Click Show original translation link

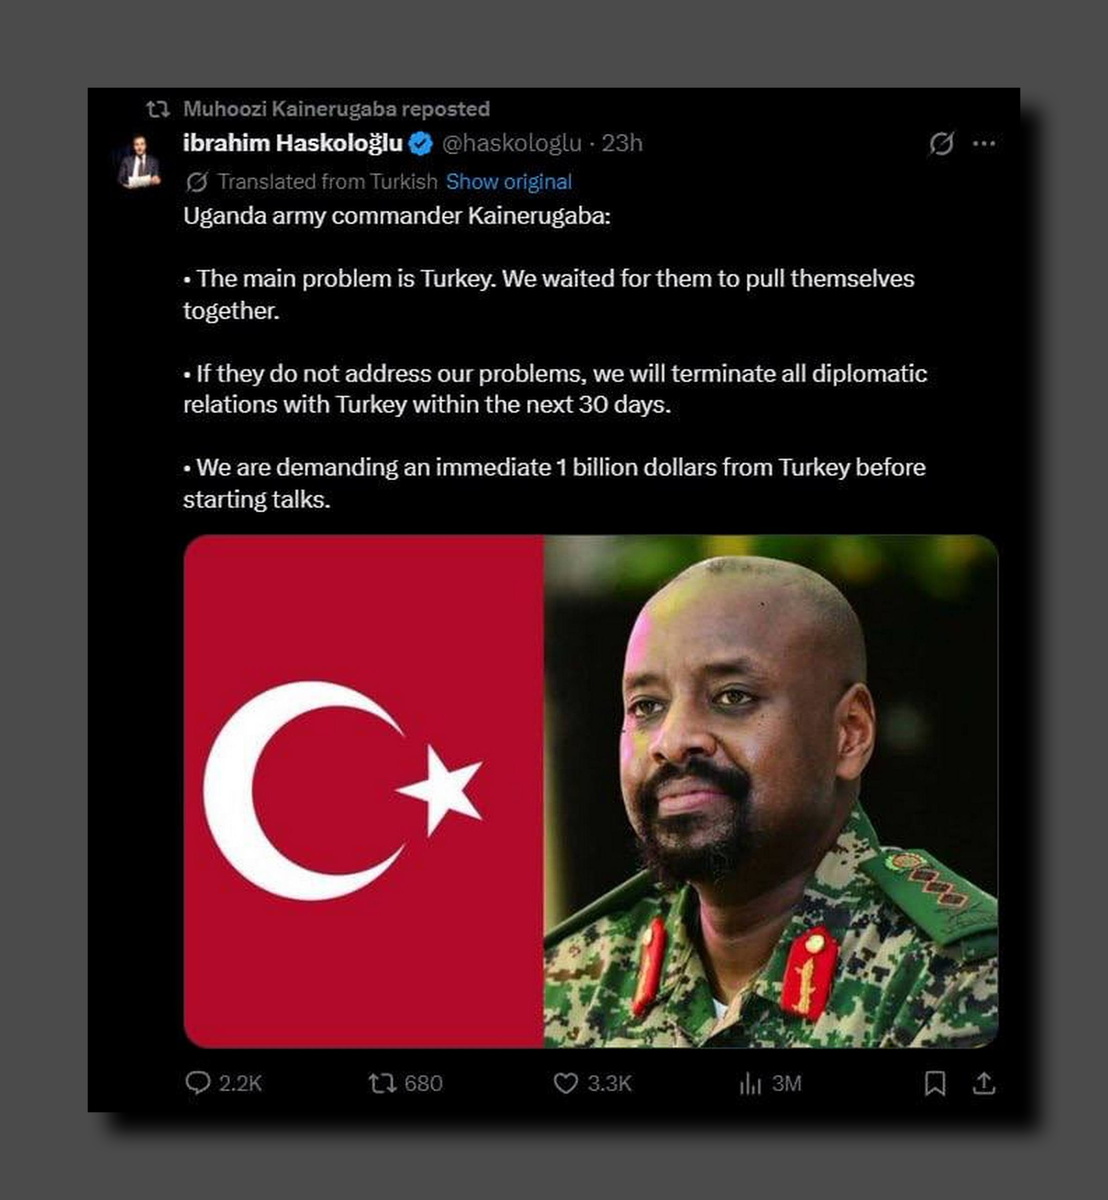(509, 182)
